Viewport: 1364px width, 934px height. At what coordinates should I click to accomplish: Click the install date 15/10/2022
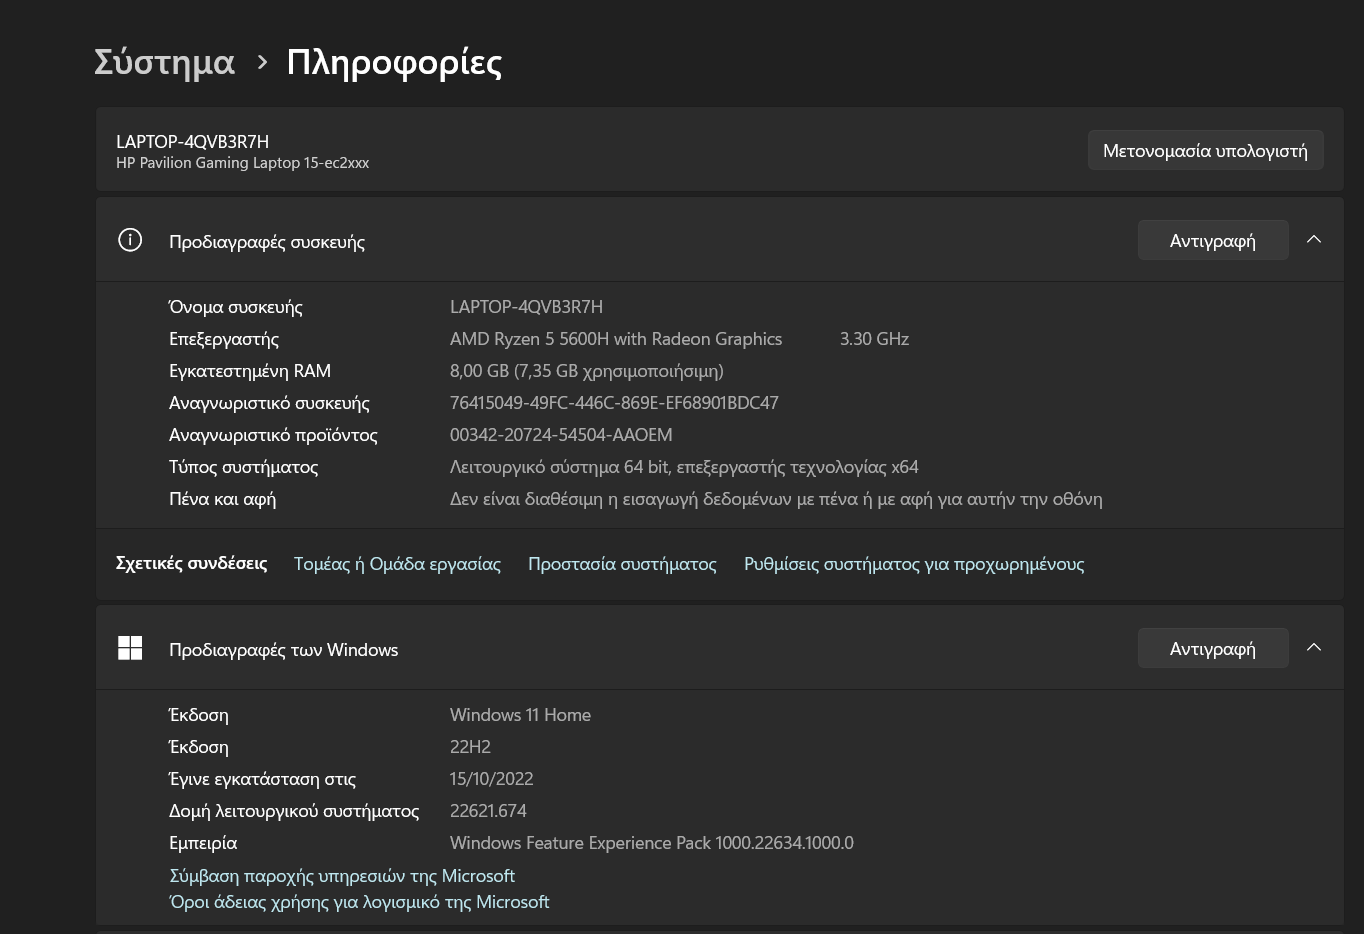tap(491, 779)
